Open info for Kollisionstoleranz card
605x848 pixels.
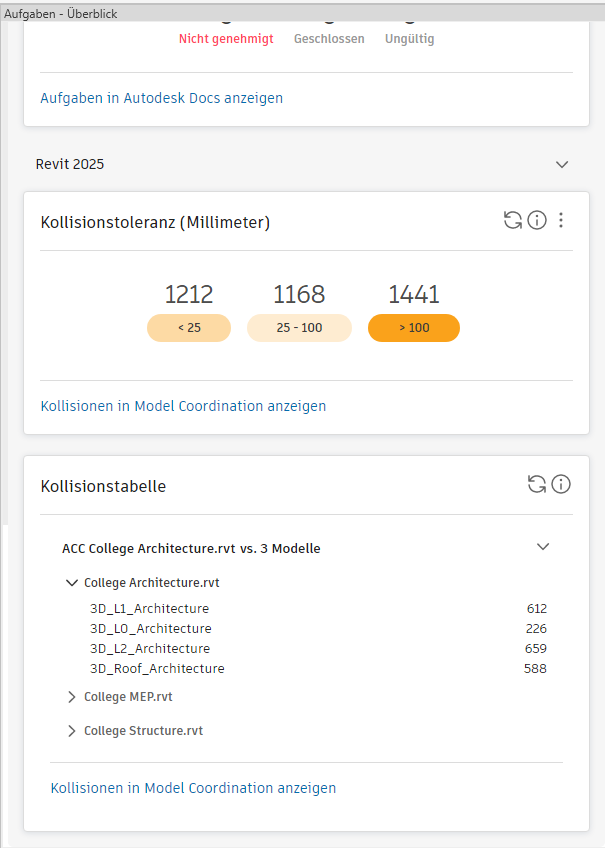[537, 221]
